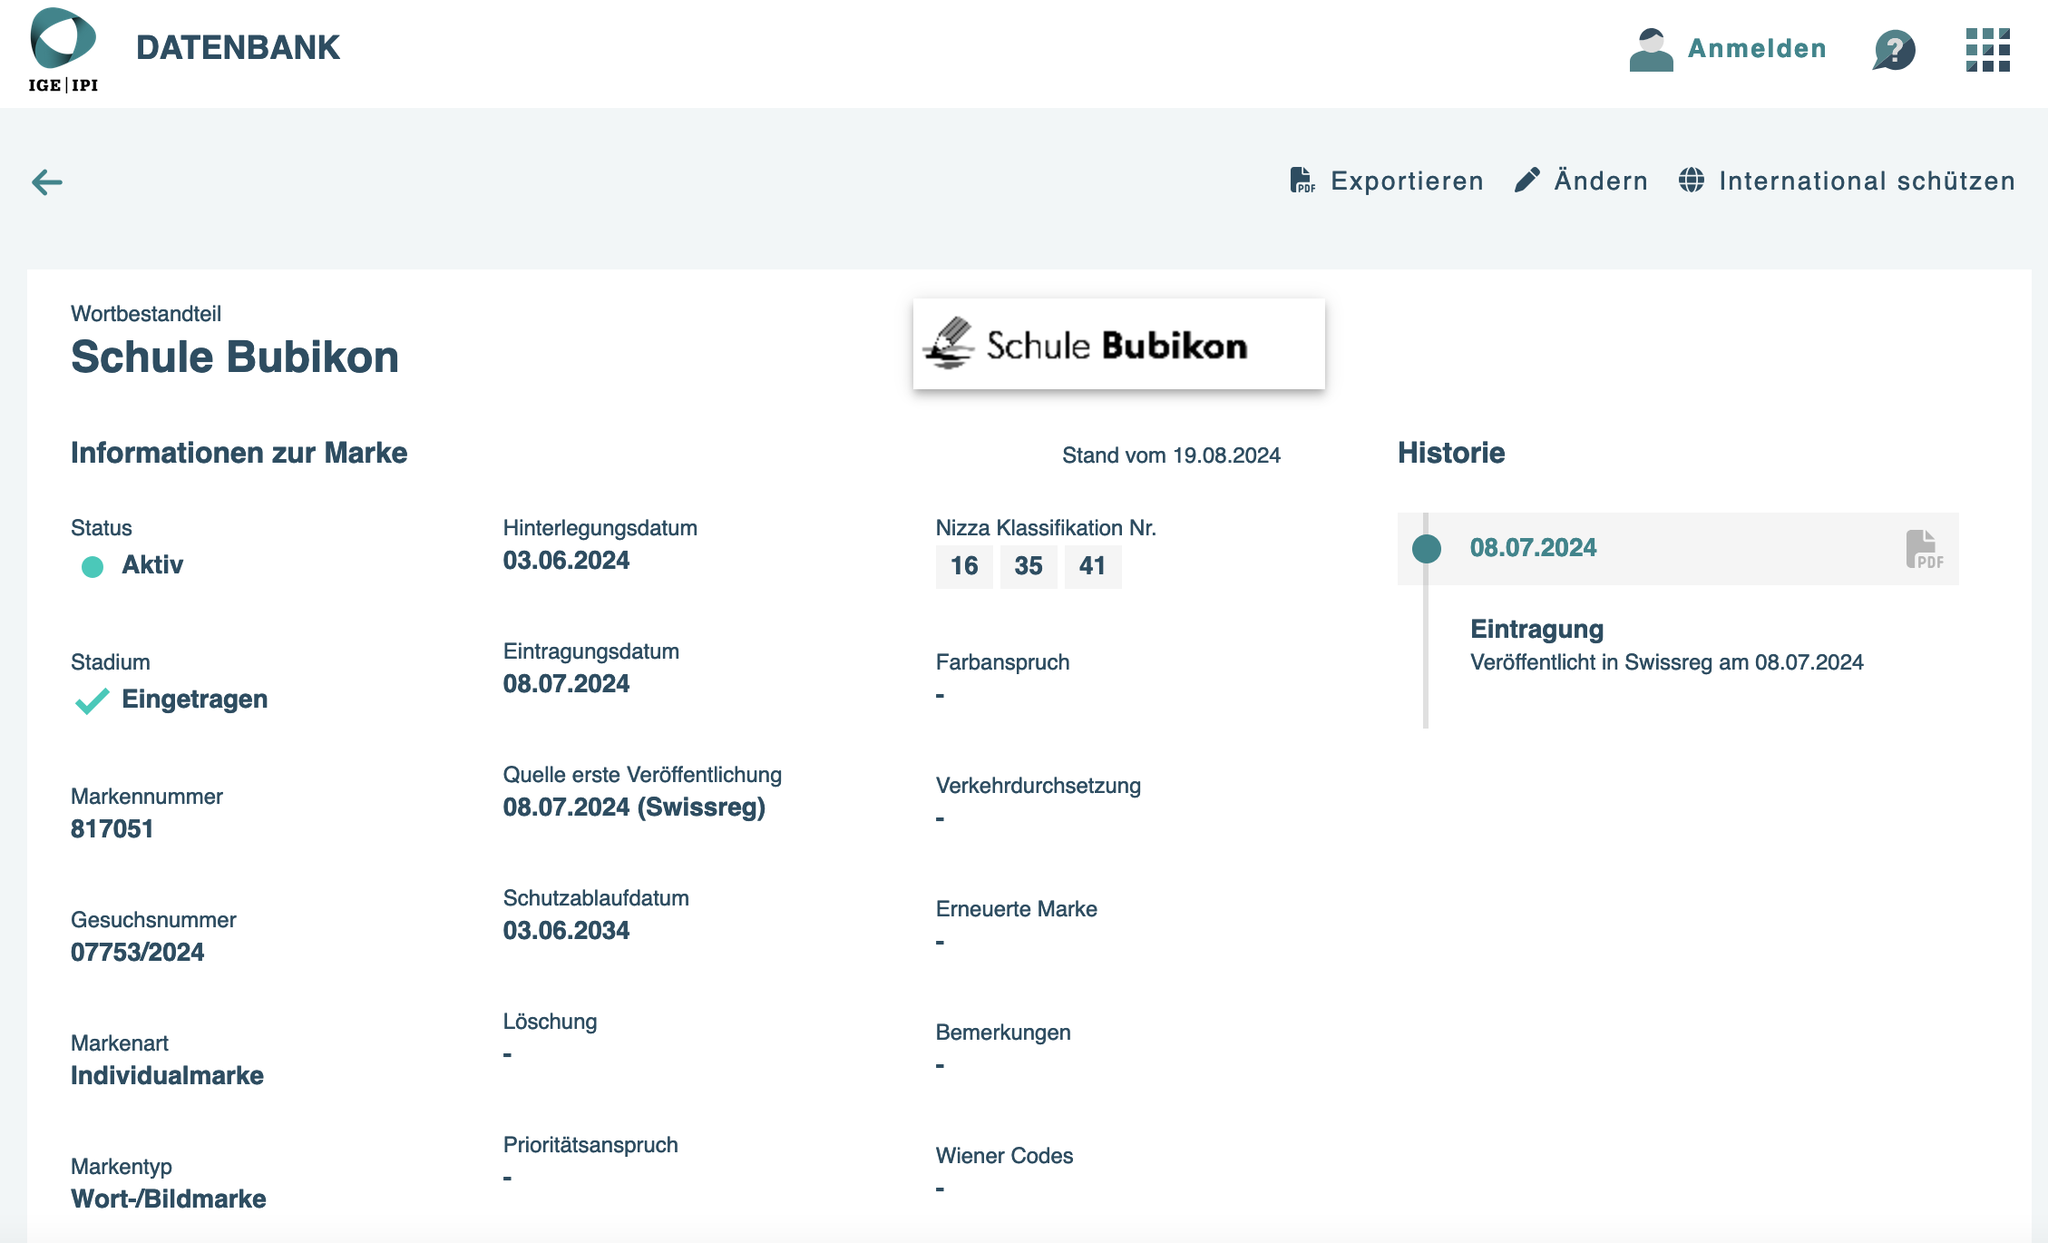Screen dimensions: 2048x1243
Task: Click the Historie section heading
Action: (1451, 453)
